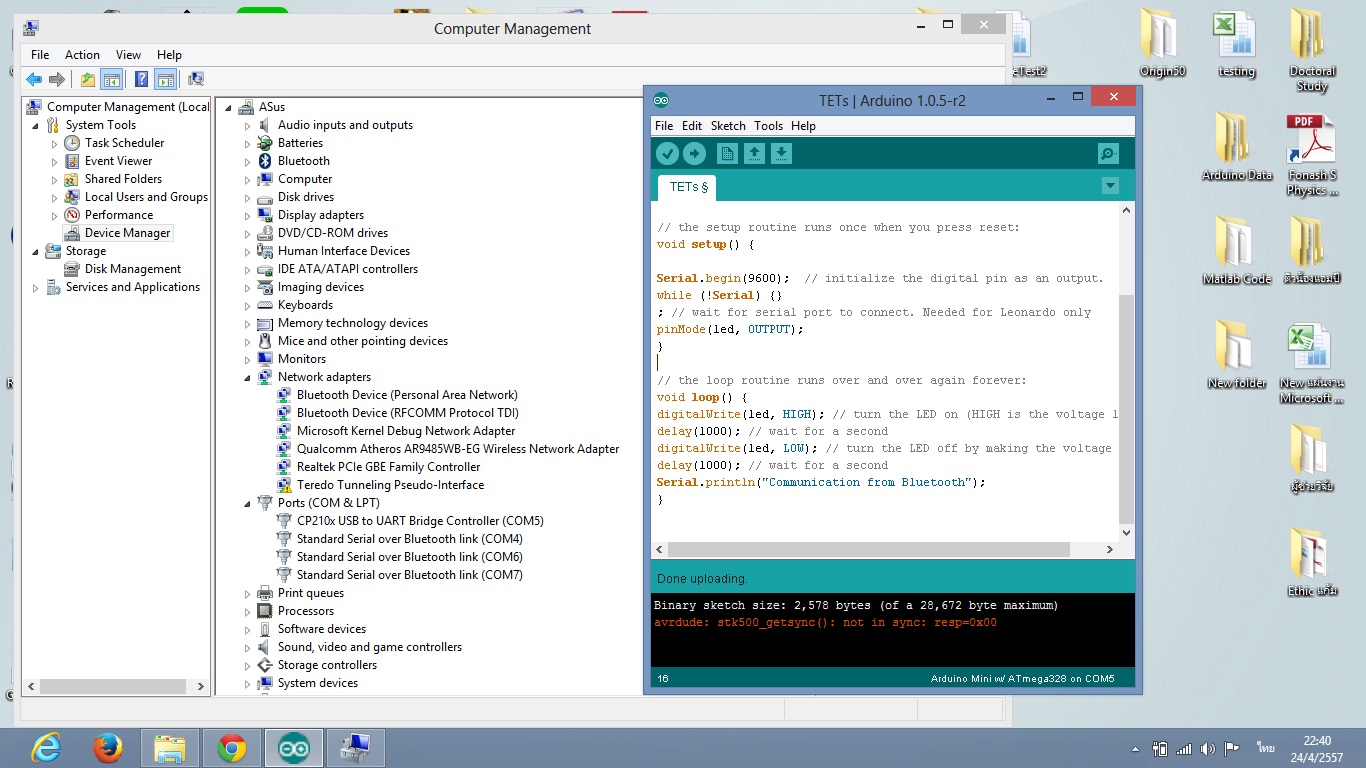This screenshot has height=768, width=1366.
Task: Open Firefox from the taskbar
Action: pos(107,748)
